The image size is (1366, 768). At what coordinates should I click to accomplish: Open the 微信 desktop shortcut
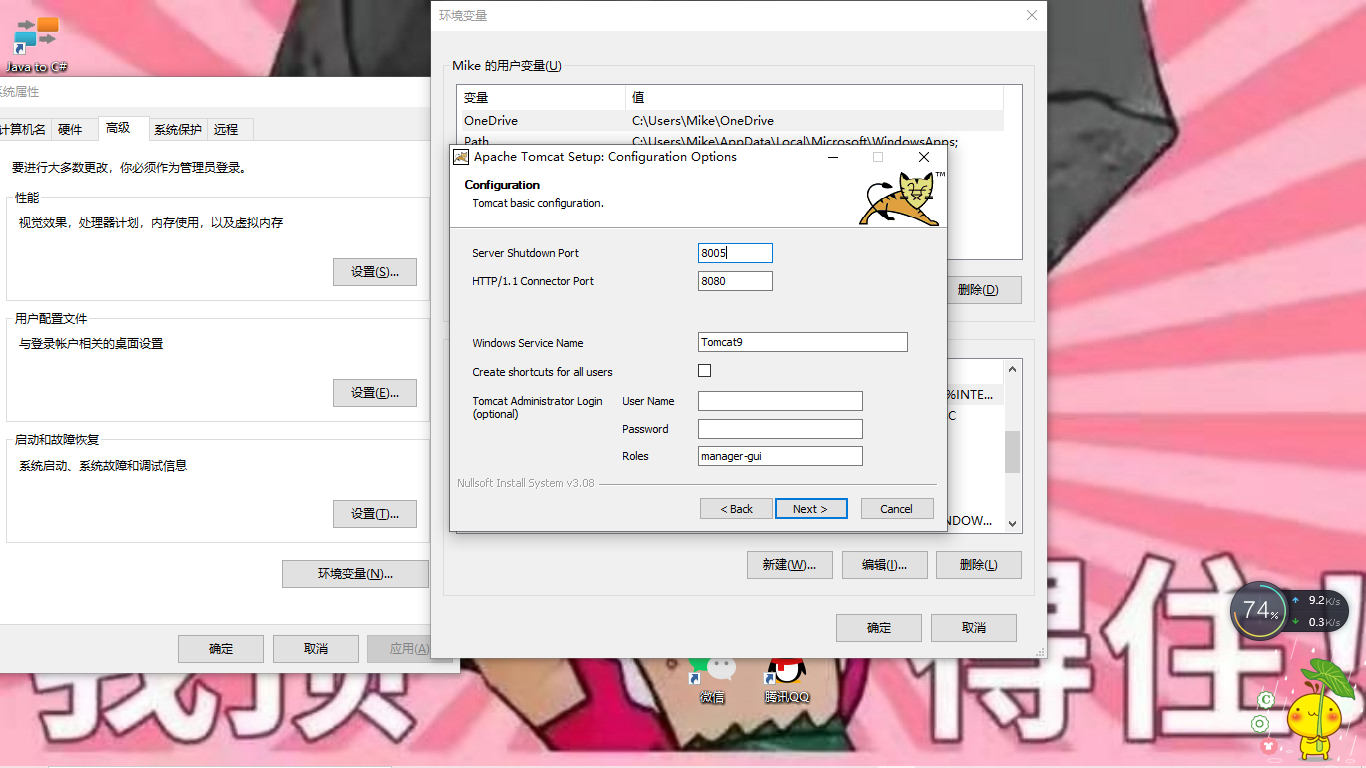click(711, 680)
